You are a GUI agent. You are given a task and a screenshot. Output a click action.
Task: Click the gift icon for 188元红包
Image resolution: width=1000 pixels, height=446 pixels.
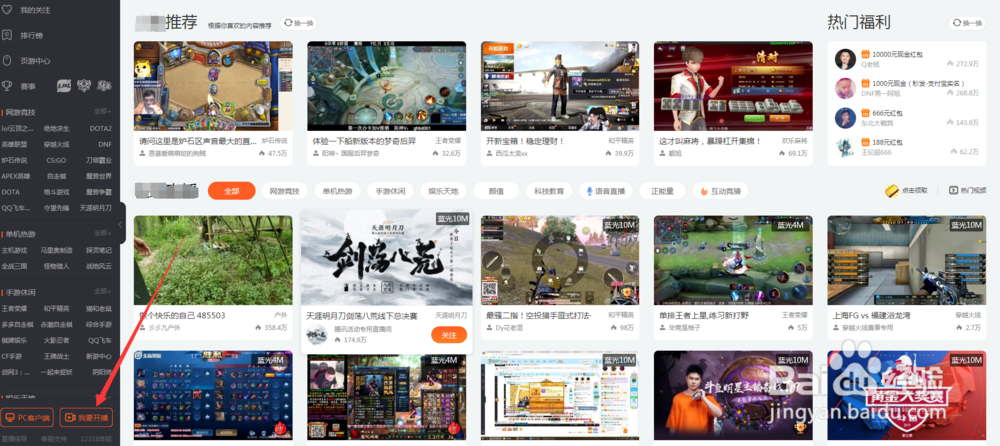click(865, 142)
